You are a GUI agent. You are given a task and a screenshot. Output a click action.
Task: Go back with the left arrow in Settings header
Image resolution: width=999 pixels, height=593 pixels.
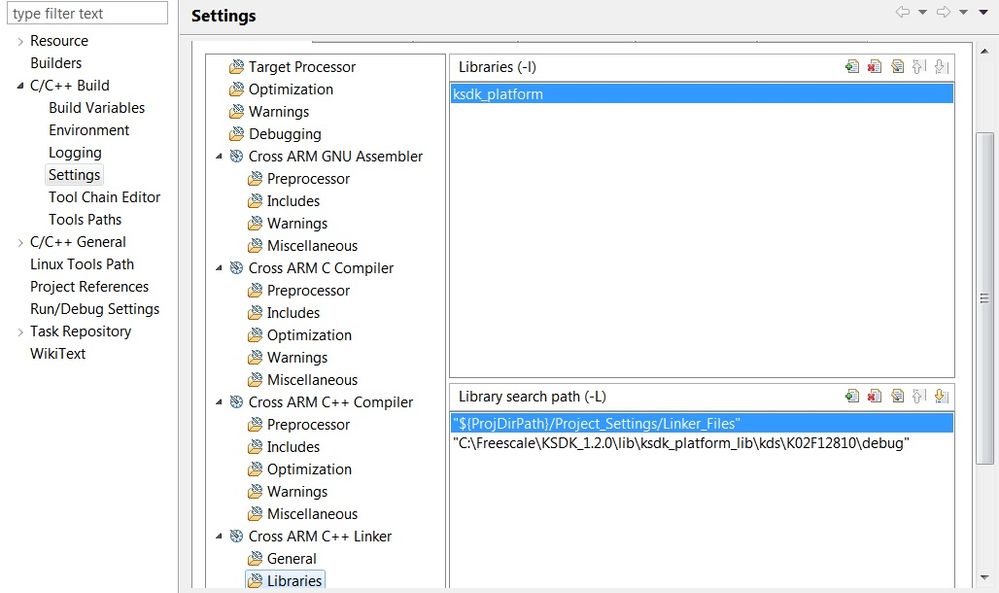(x=902, y=12)
